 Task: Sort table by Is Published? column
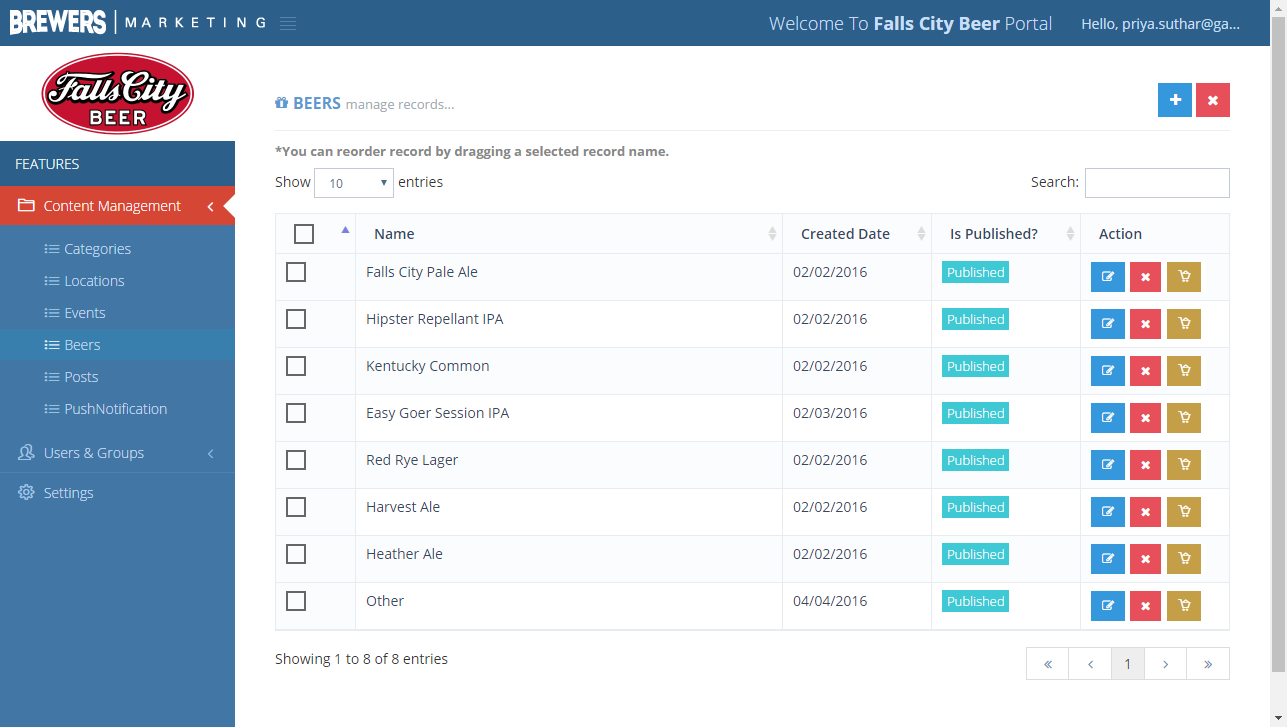coord(1006,234)
